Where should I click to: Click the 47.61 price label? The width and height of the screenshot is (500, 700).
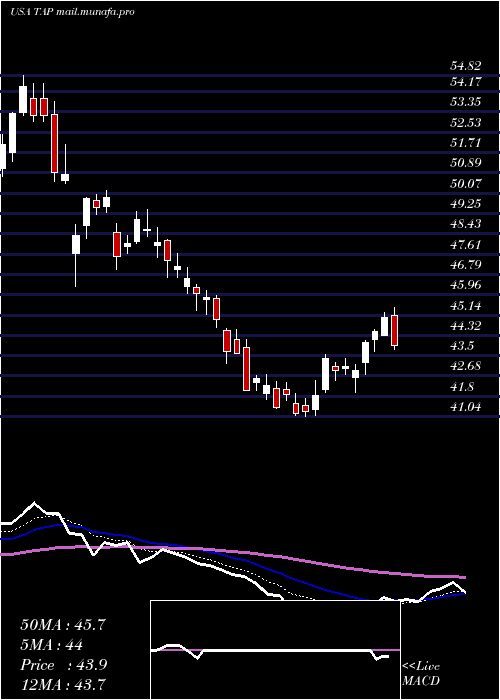(466, 244)
